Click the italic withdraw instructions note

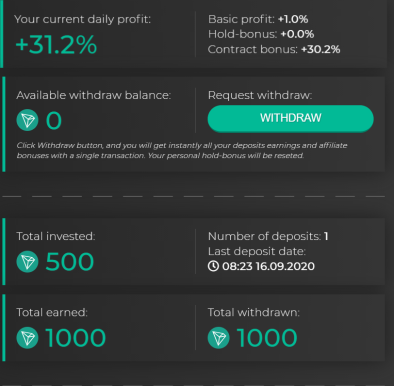click(182, 150)
